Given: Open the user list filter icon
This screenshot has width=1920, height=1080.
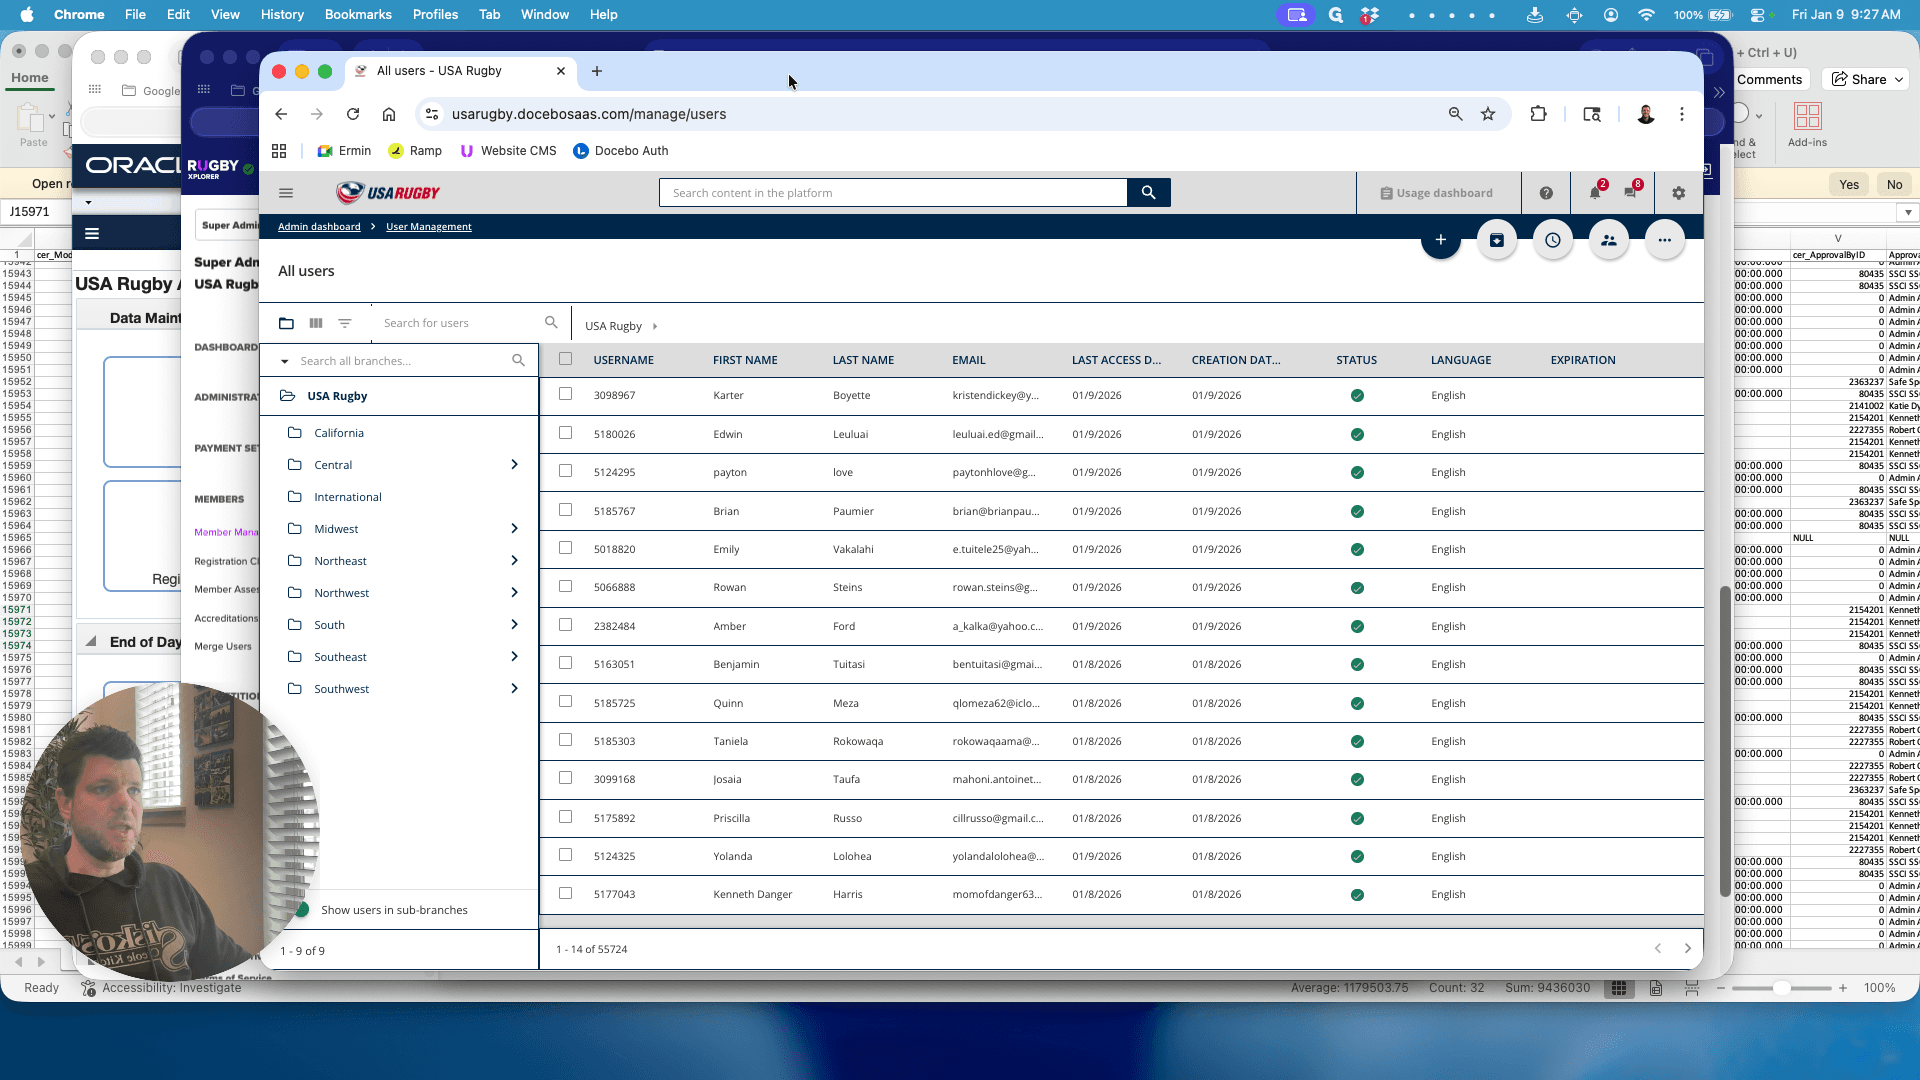Looking at the screenshot, I should 345,323.
